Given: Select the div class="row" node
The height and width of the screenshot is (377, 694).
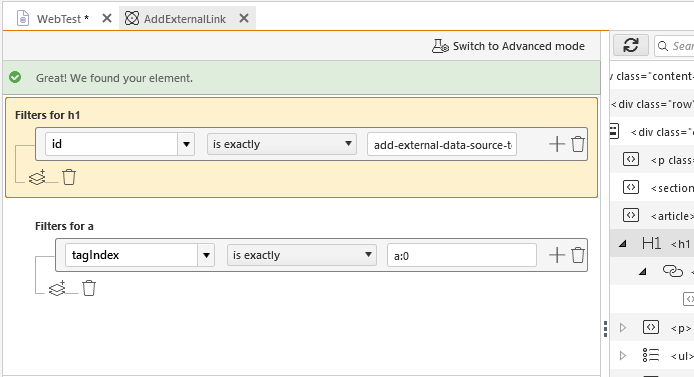Looking at the screenshot, I should pos(652,104).
